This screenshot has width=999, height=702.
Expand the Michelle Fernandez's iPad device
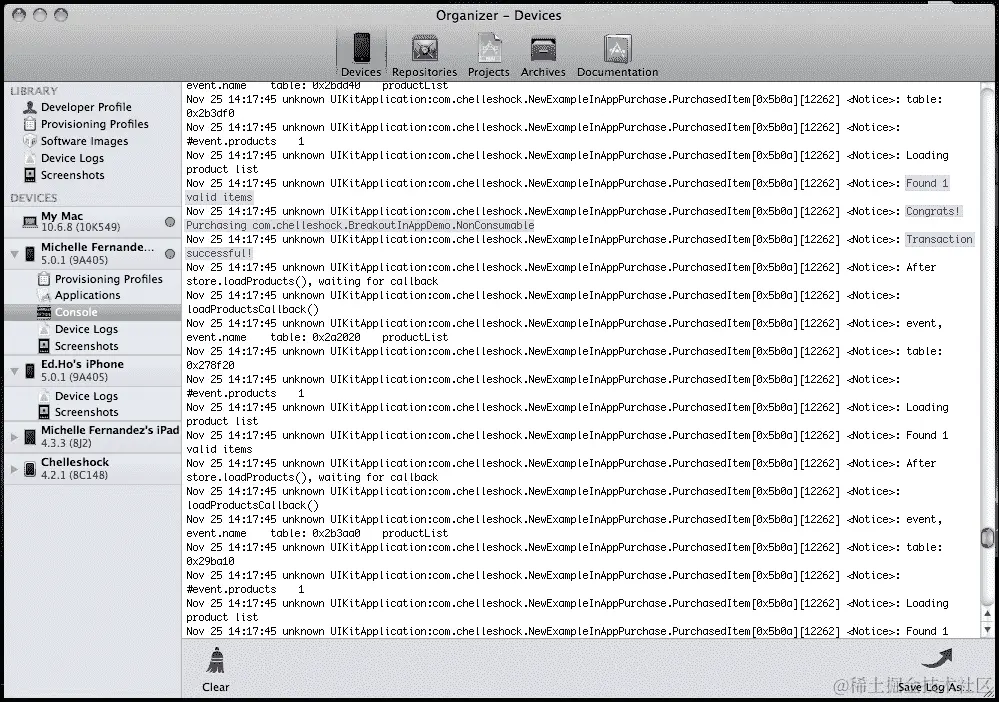tap(14, 437)
